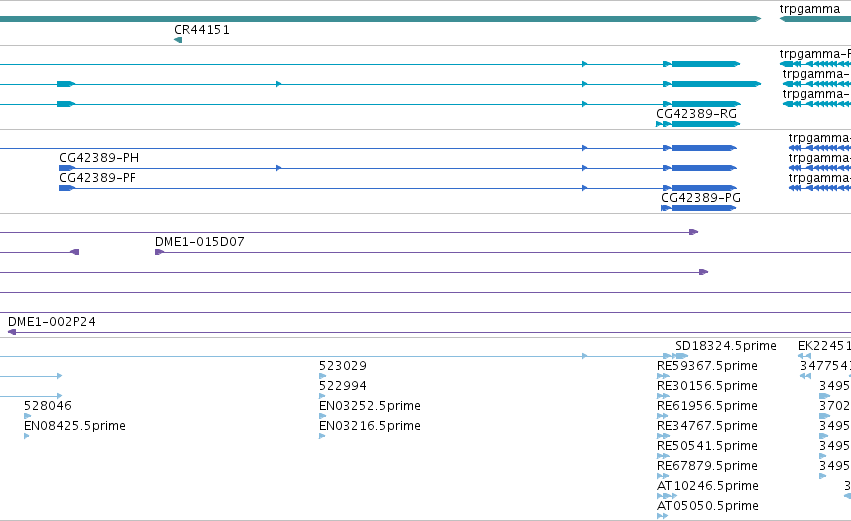This screenshot has width=851, height=521.
Task: Select the EN03252.5prime EST label
Action: 370,406
